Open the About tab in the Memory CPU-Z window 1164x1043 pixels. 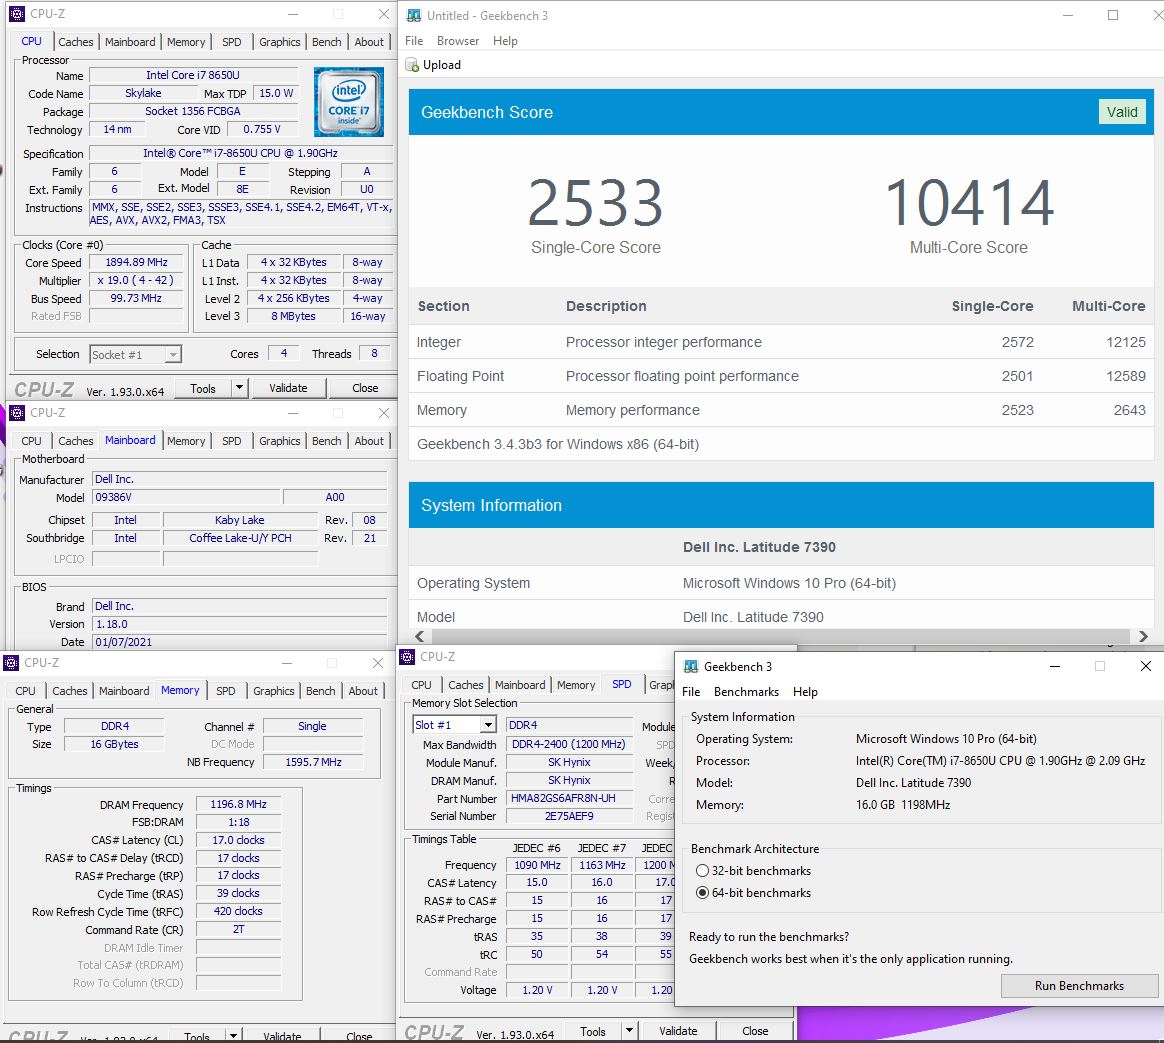(363, 691)
